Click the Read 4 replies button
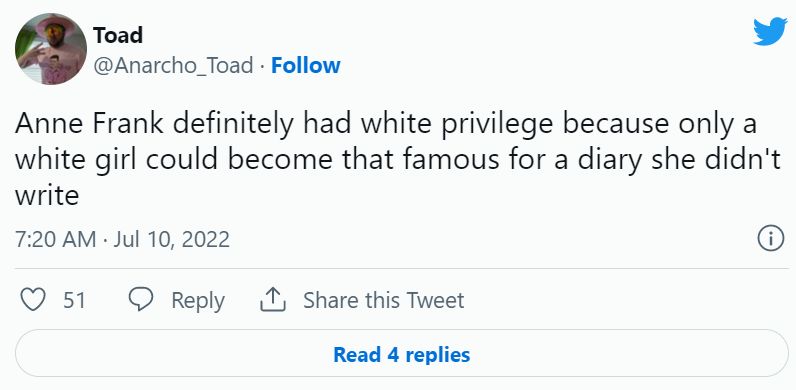Screen dimensions: 796x390 point(402,353)
